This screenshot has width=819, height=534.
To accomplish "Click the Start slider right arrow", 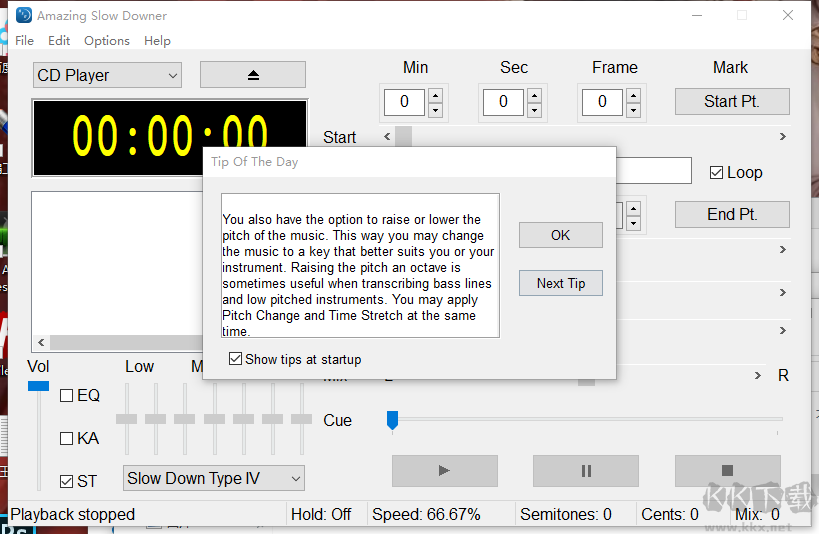I will point(782,137).
